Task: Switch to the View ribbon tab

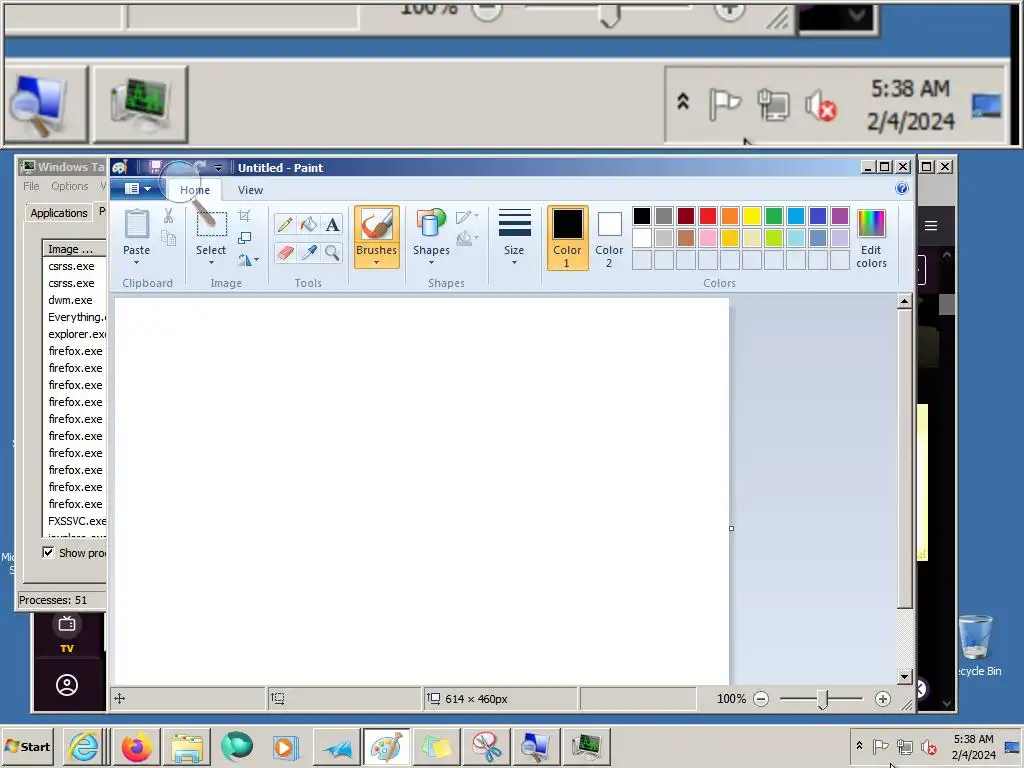Action: coord(250,190)
